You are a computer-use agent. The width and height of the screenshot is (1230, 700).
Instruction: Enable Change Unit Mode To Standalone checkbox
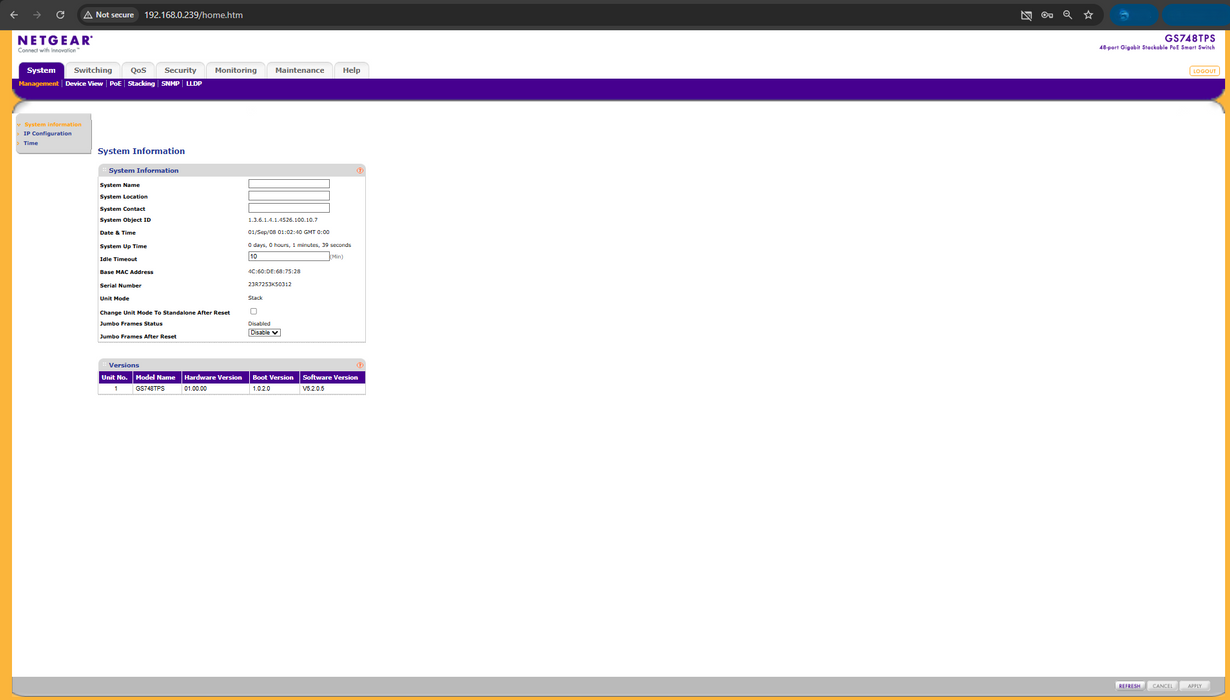click(253, 311)
